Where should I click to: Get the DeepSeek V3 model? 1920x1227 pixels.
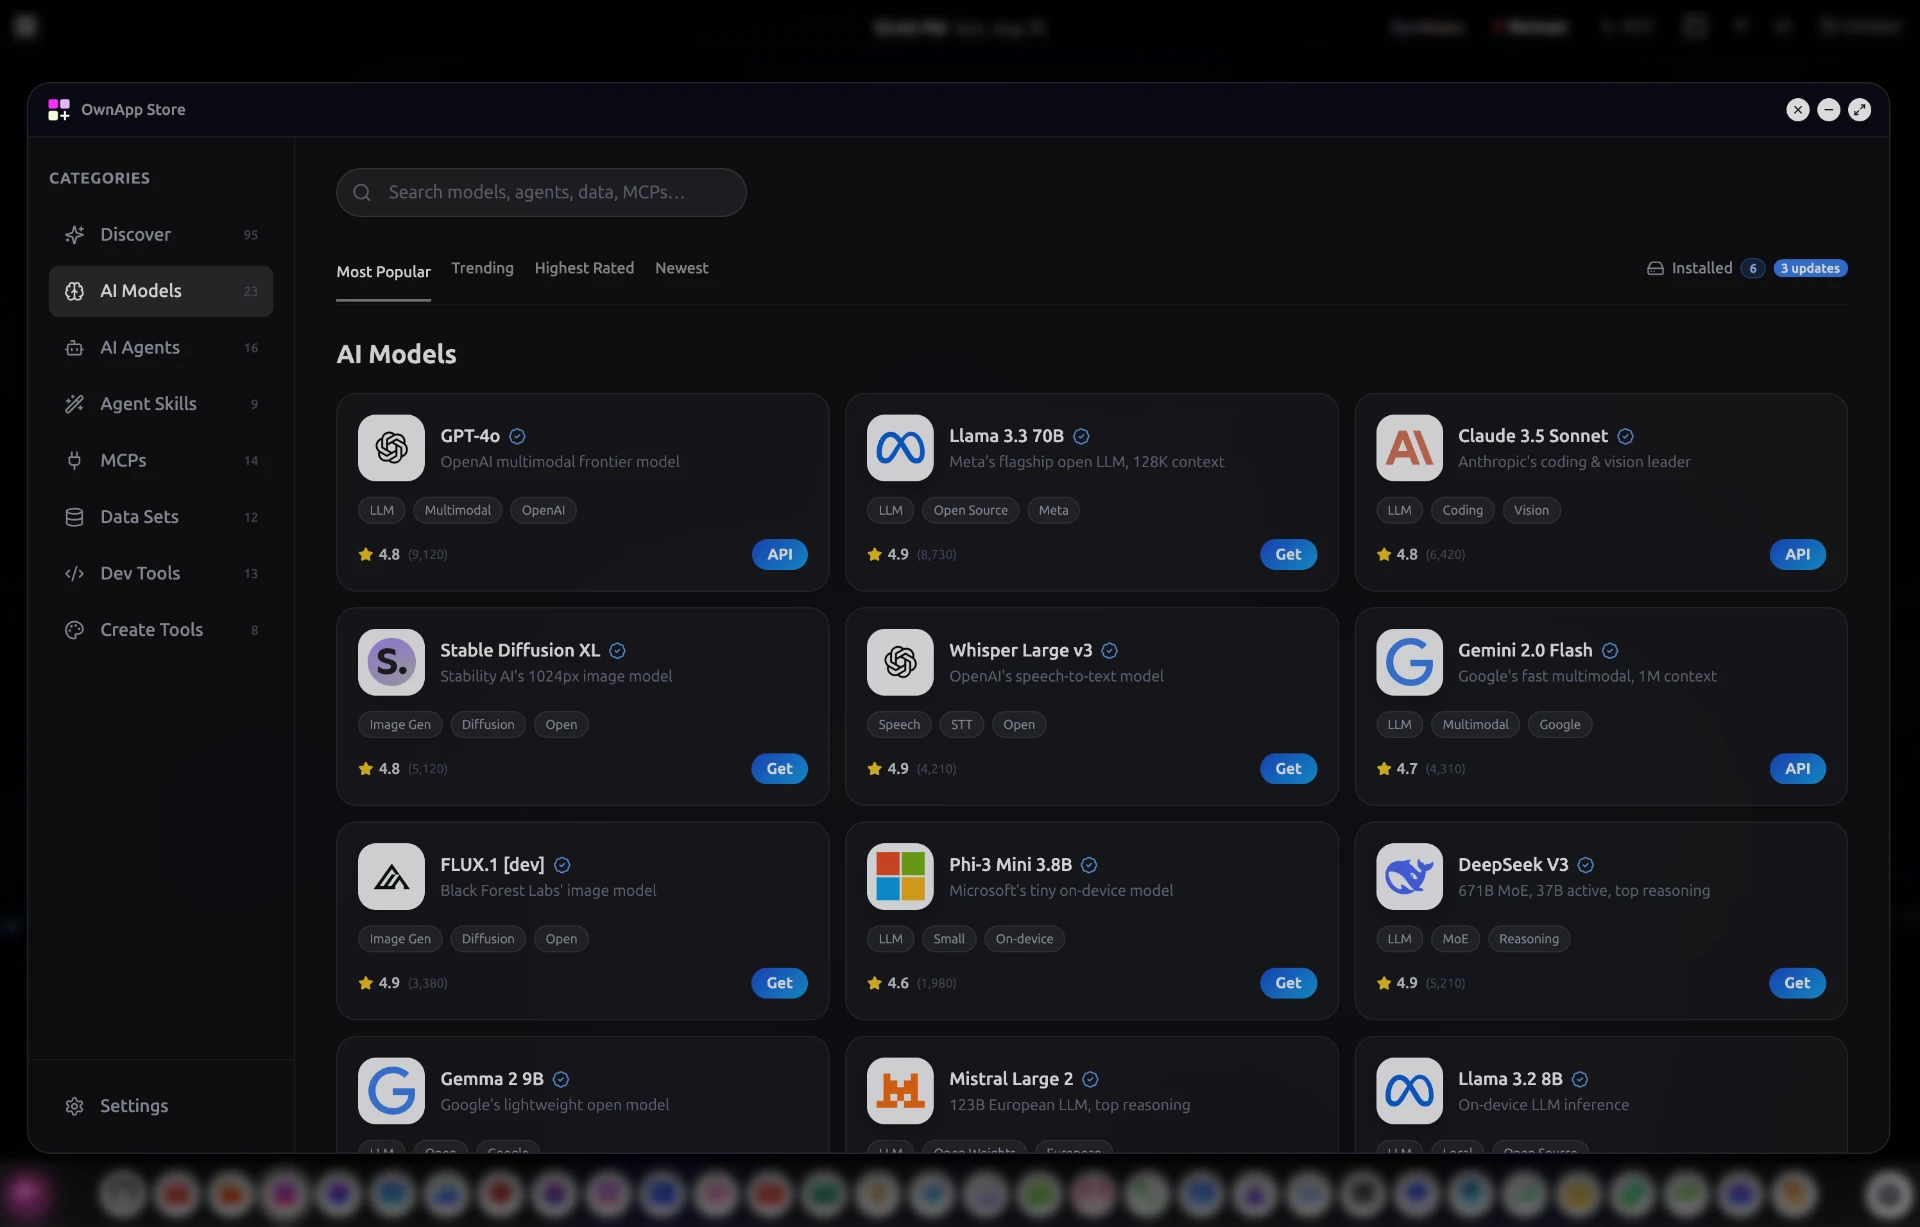(1797, 983)
